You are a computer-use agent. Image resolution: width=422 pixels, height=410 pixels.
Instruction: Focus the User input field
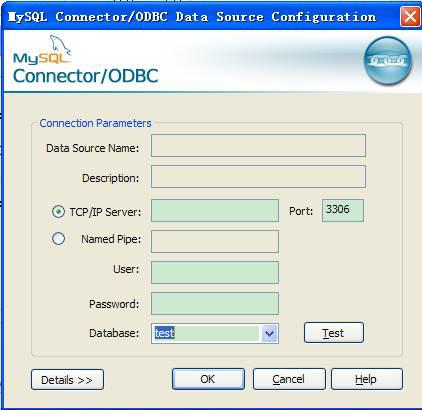tap(215, 272)
